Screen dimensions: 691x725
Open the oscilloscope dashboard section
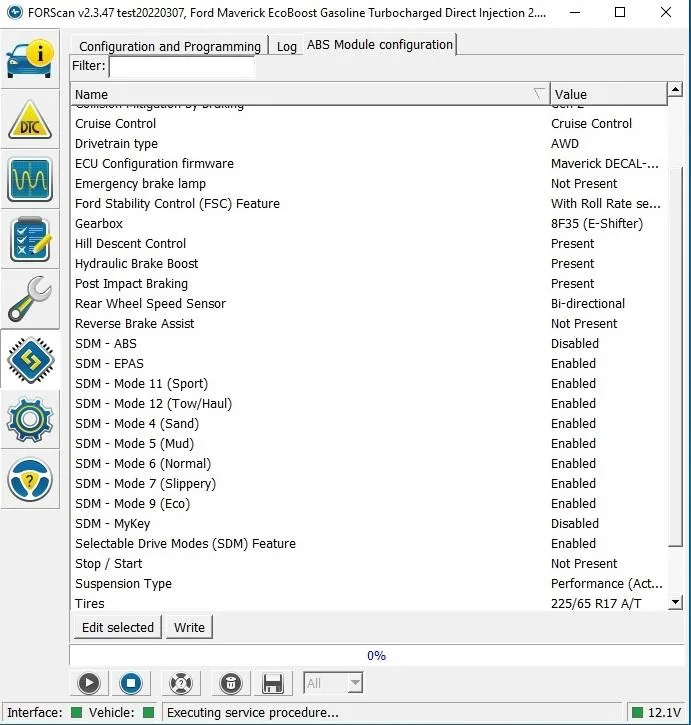30,179
